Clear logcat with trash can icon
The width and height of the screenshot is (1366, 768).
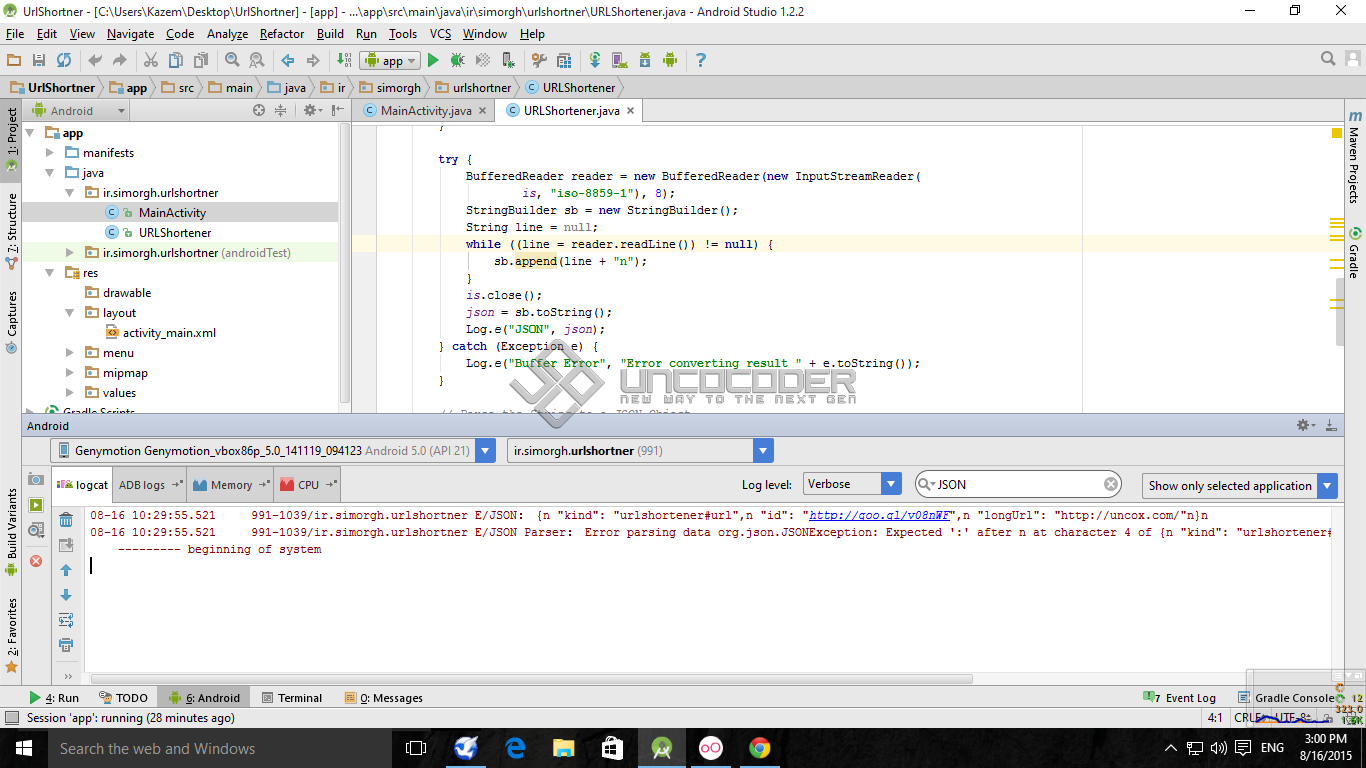(x=66, y=520)
